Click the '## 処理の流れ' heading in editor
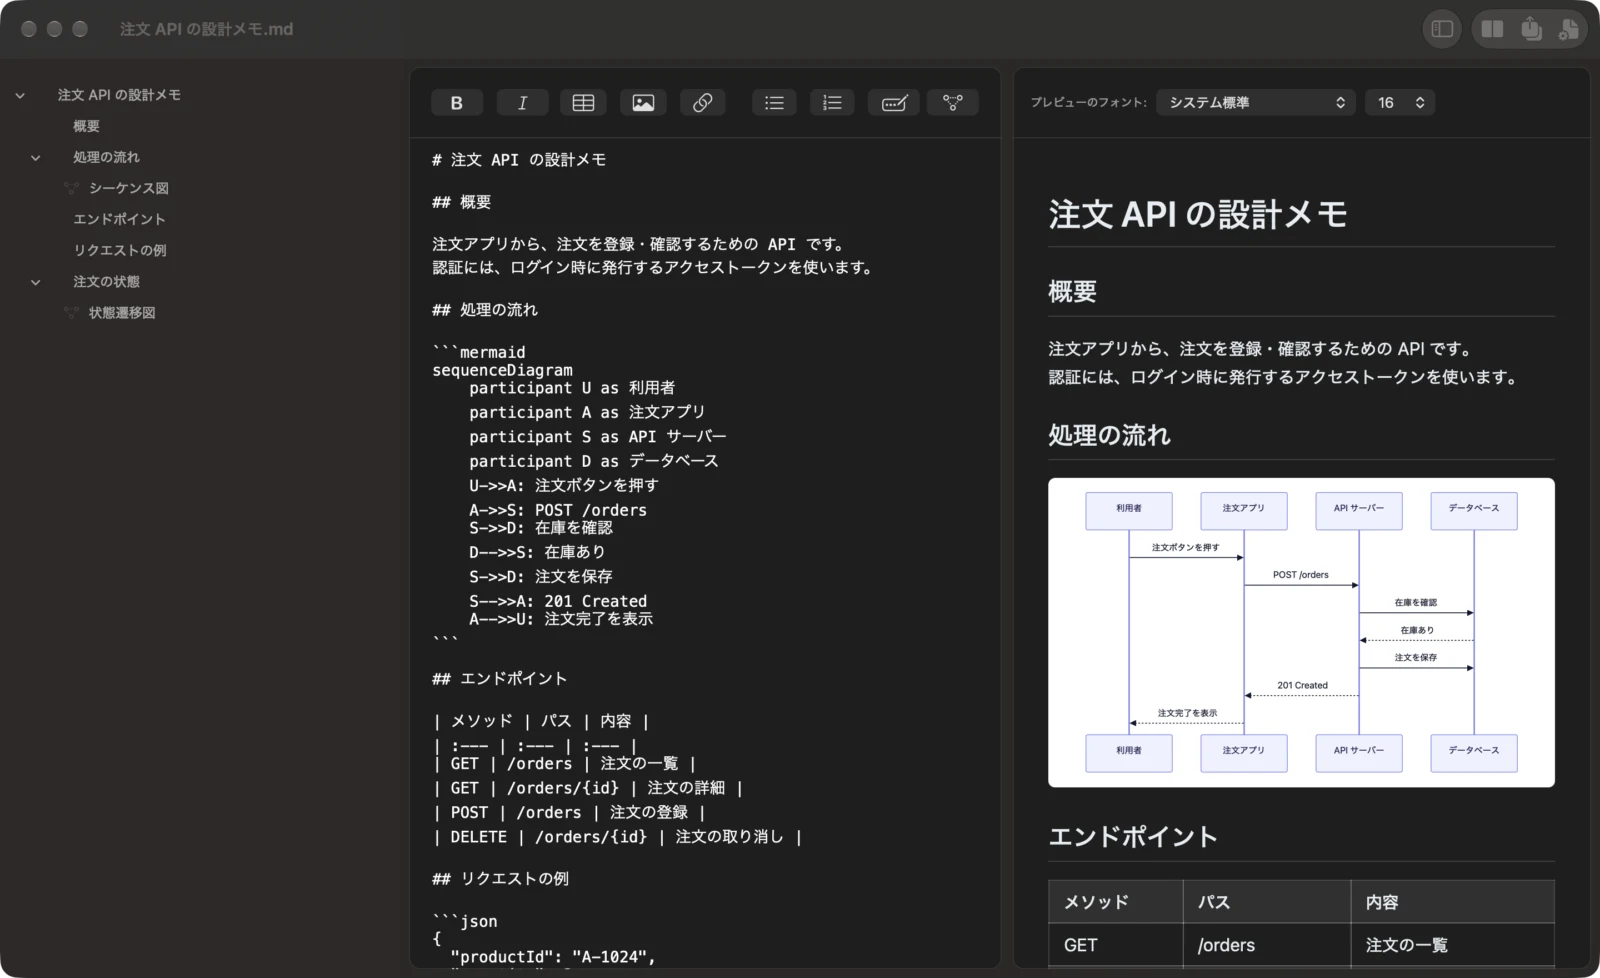1600x978 pixels. 485,310
